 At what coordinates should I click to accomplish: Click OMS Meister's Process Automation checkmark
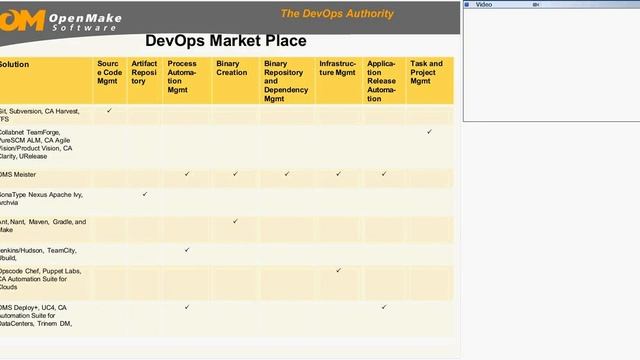click(x=187, y=173)
